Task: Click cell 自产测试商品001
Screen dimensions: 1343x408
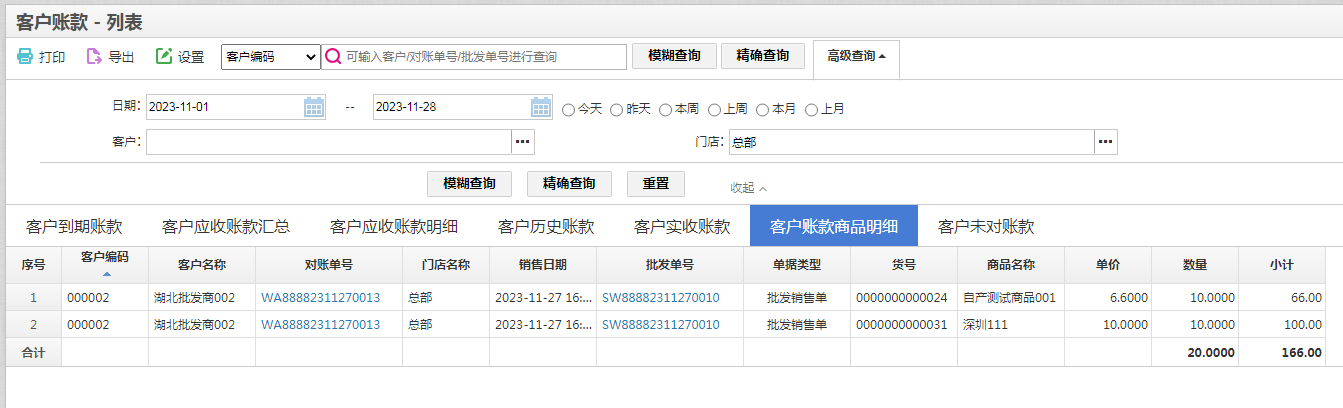Action: coord(1009,297)
